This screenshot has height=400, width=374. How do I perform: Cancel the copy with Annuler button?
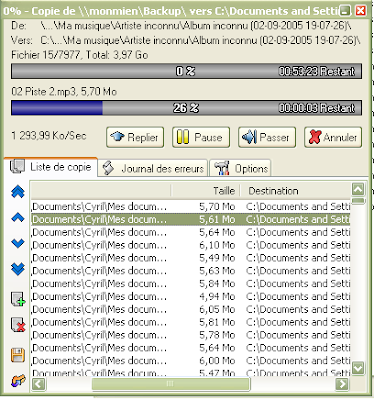coord(333,137)
